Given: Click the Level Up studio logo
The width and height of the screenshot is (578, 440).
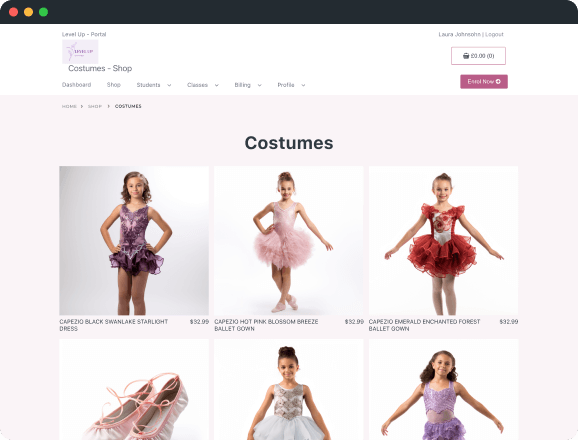Looking at the screenshot, I should pyautogui.click(x=80, y=52).
